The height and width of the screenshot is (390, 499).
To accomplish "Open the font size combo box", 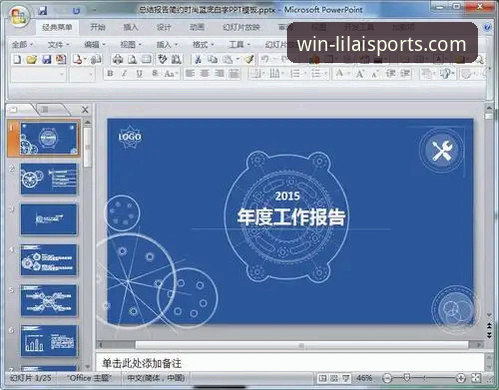I will pos(82,75).
